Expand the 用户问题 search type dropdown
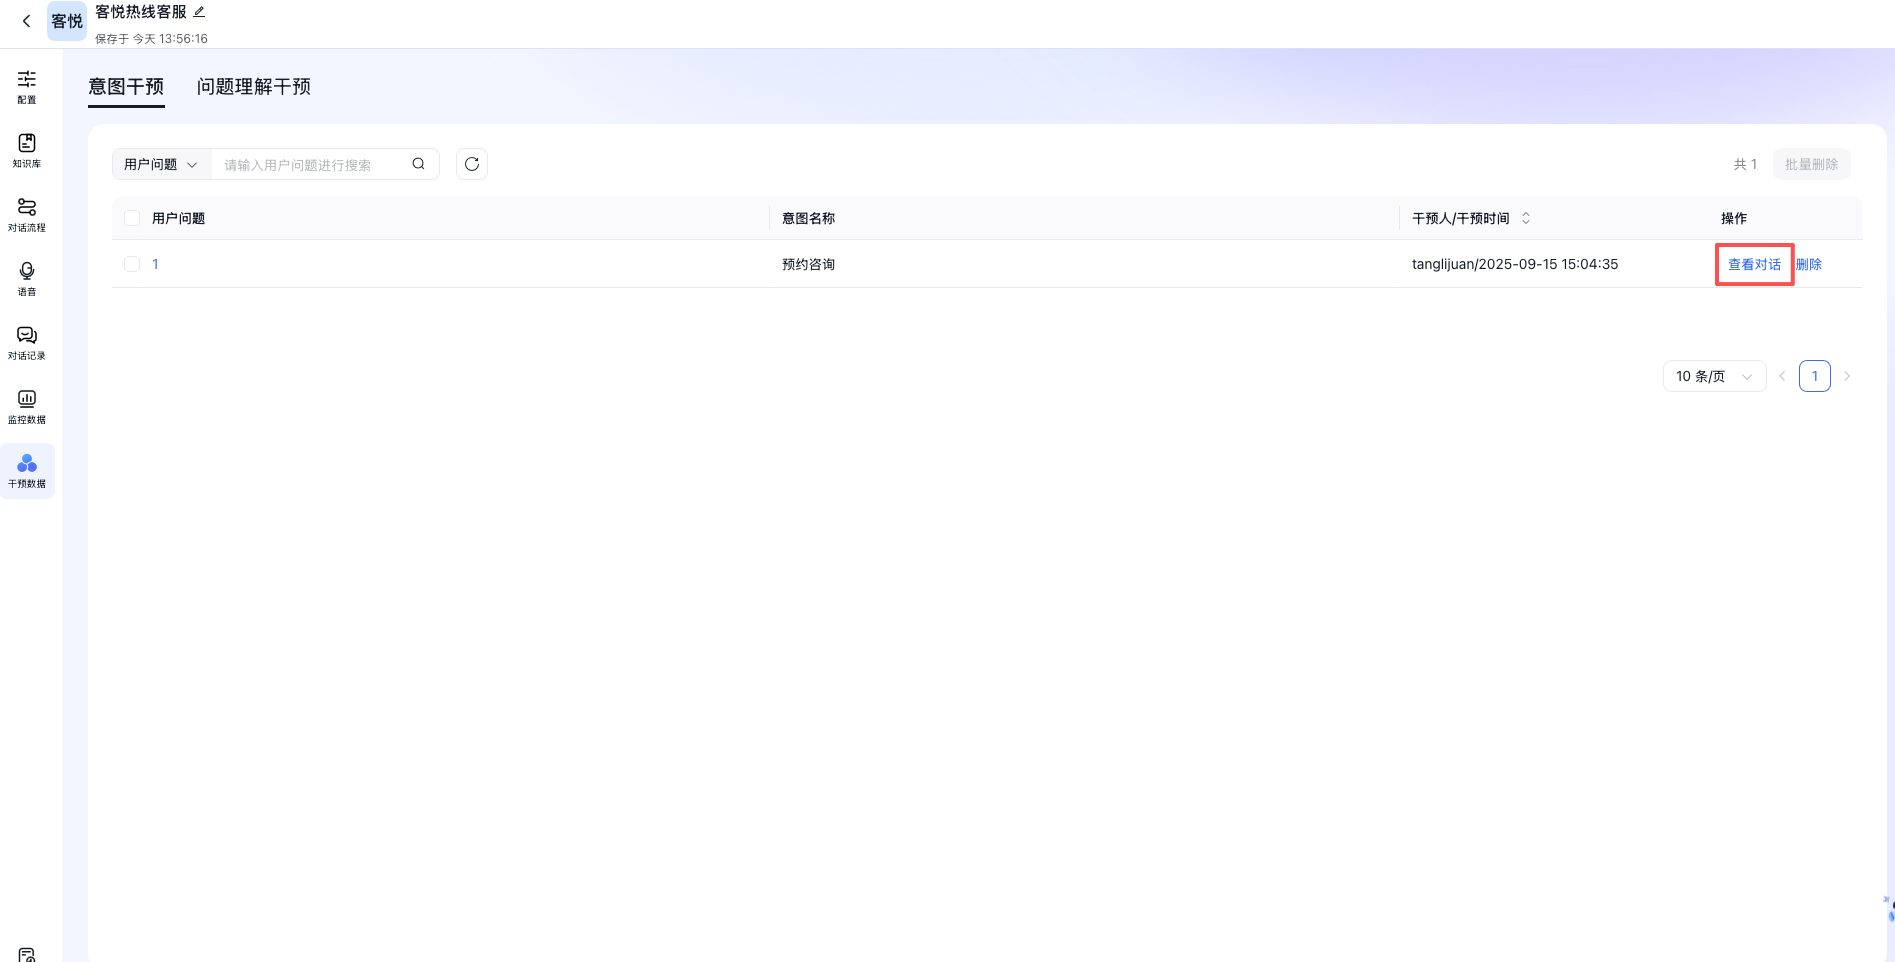This screenshot has height=962, width=1895. click(162, 164)
